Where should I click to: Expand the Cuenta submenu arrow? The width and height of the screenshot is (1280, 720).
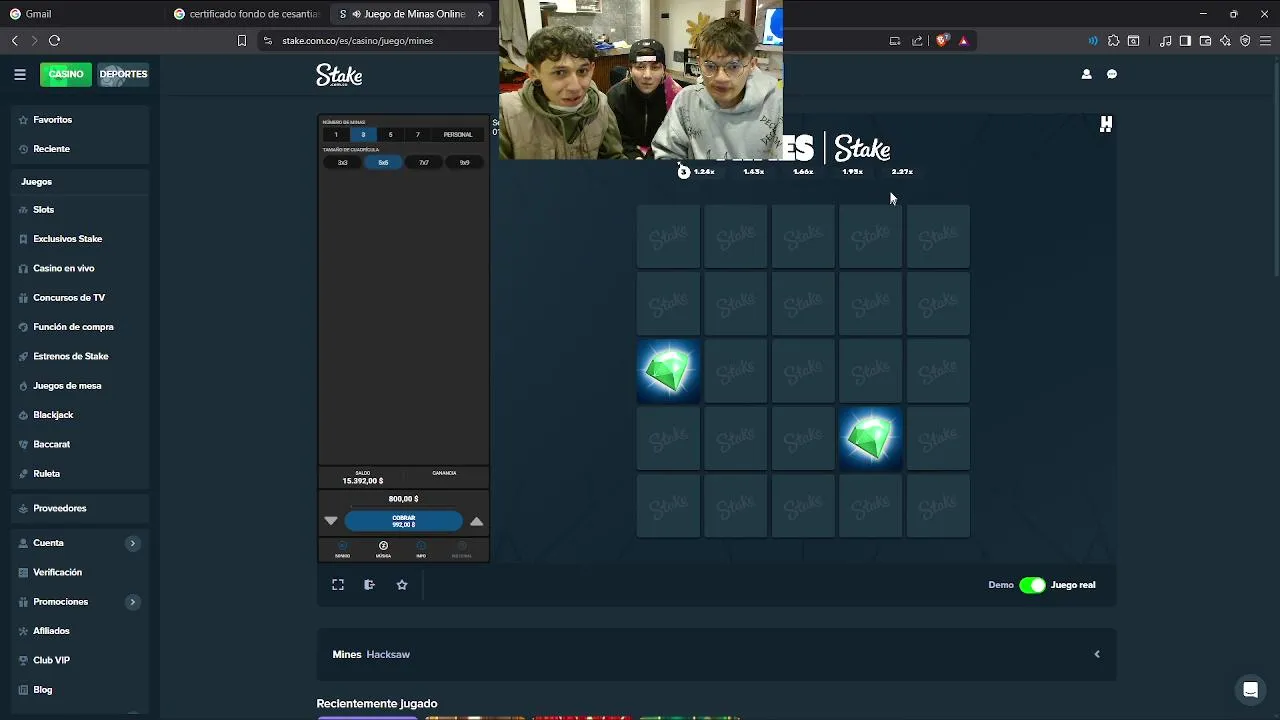click(x=132, y=543)
